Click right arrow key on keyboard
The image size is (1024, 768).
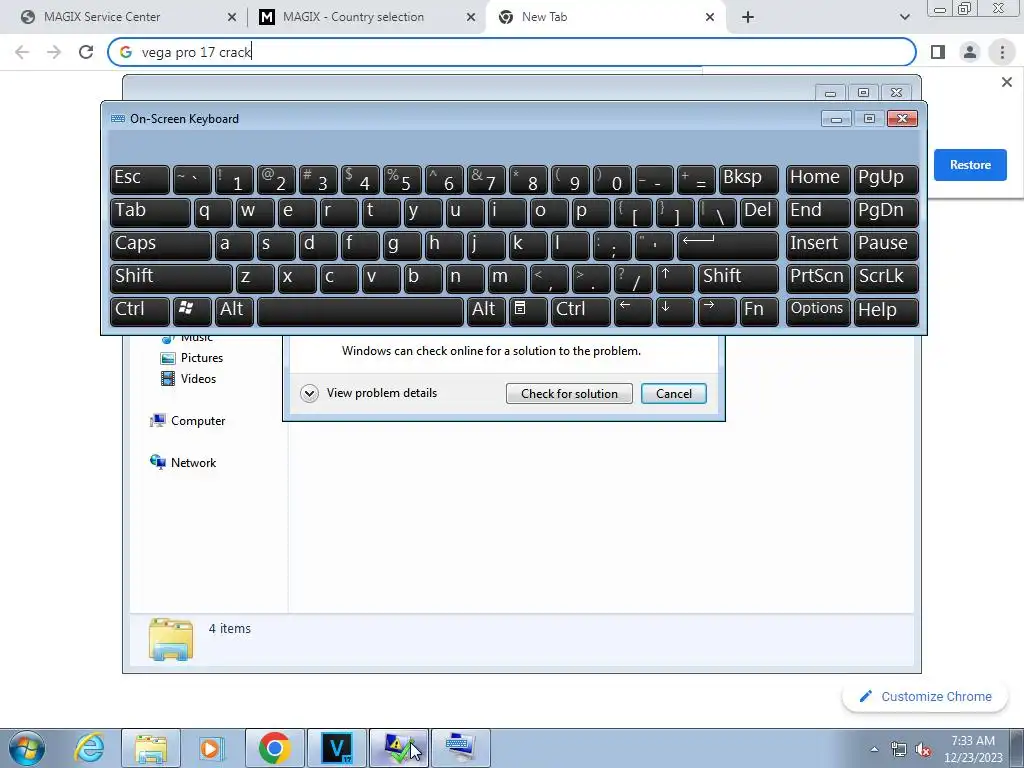coord(716,312)
